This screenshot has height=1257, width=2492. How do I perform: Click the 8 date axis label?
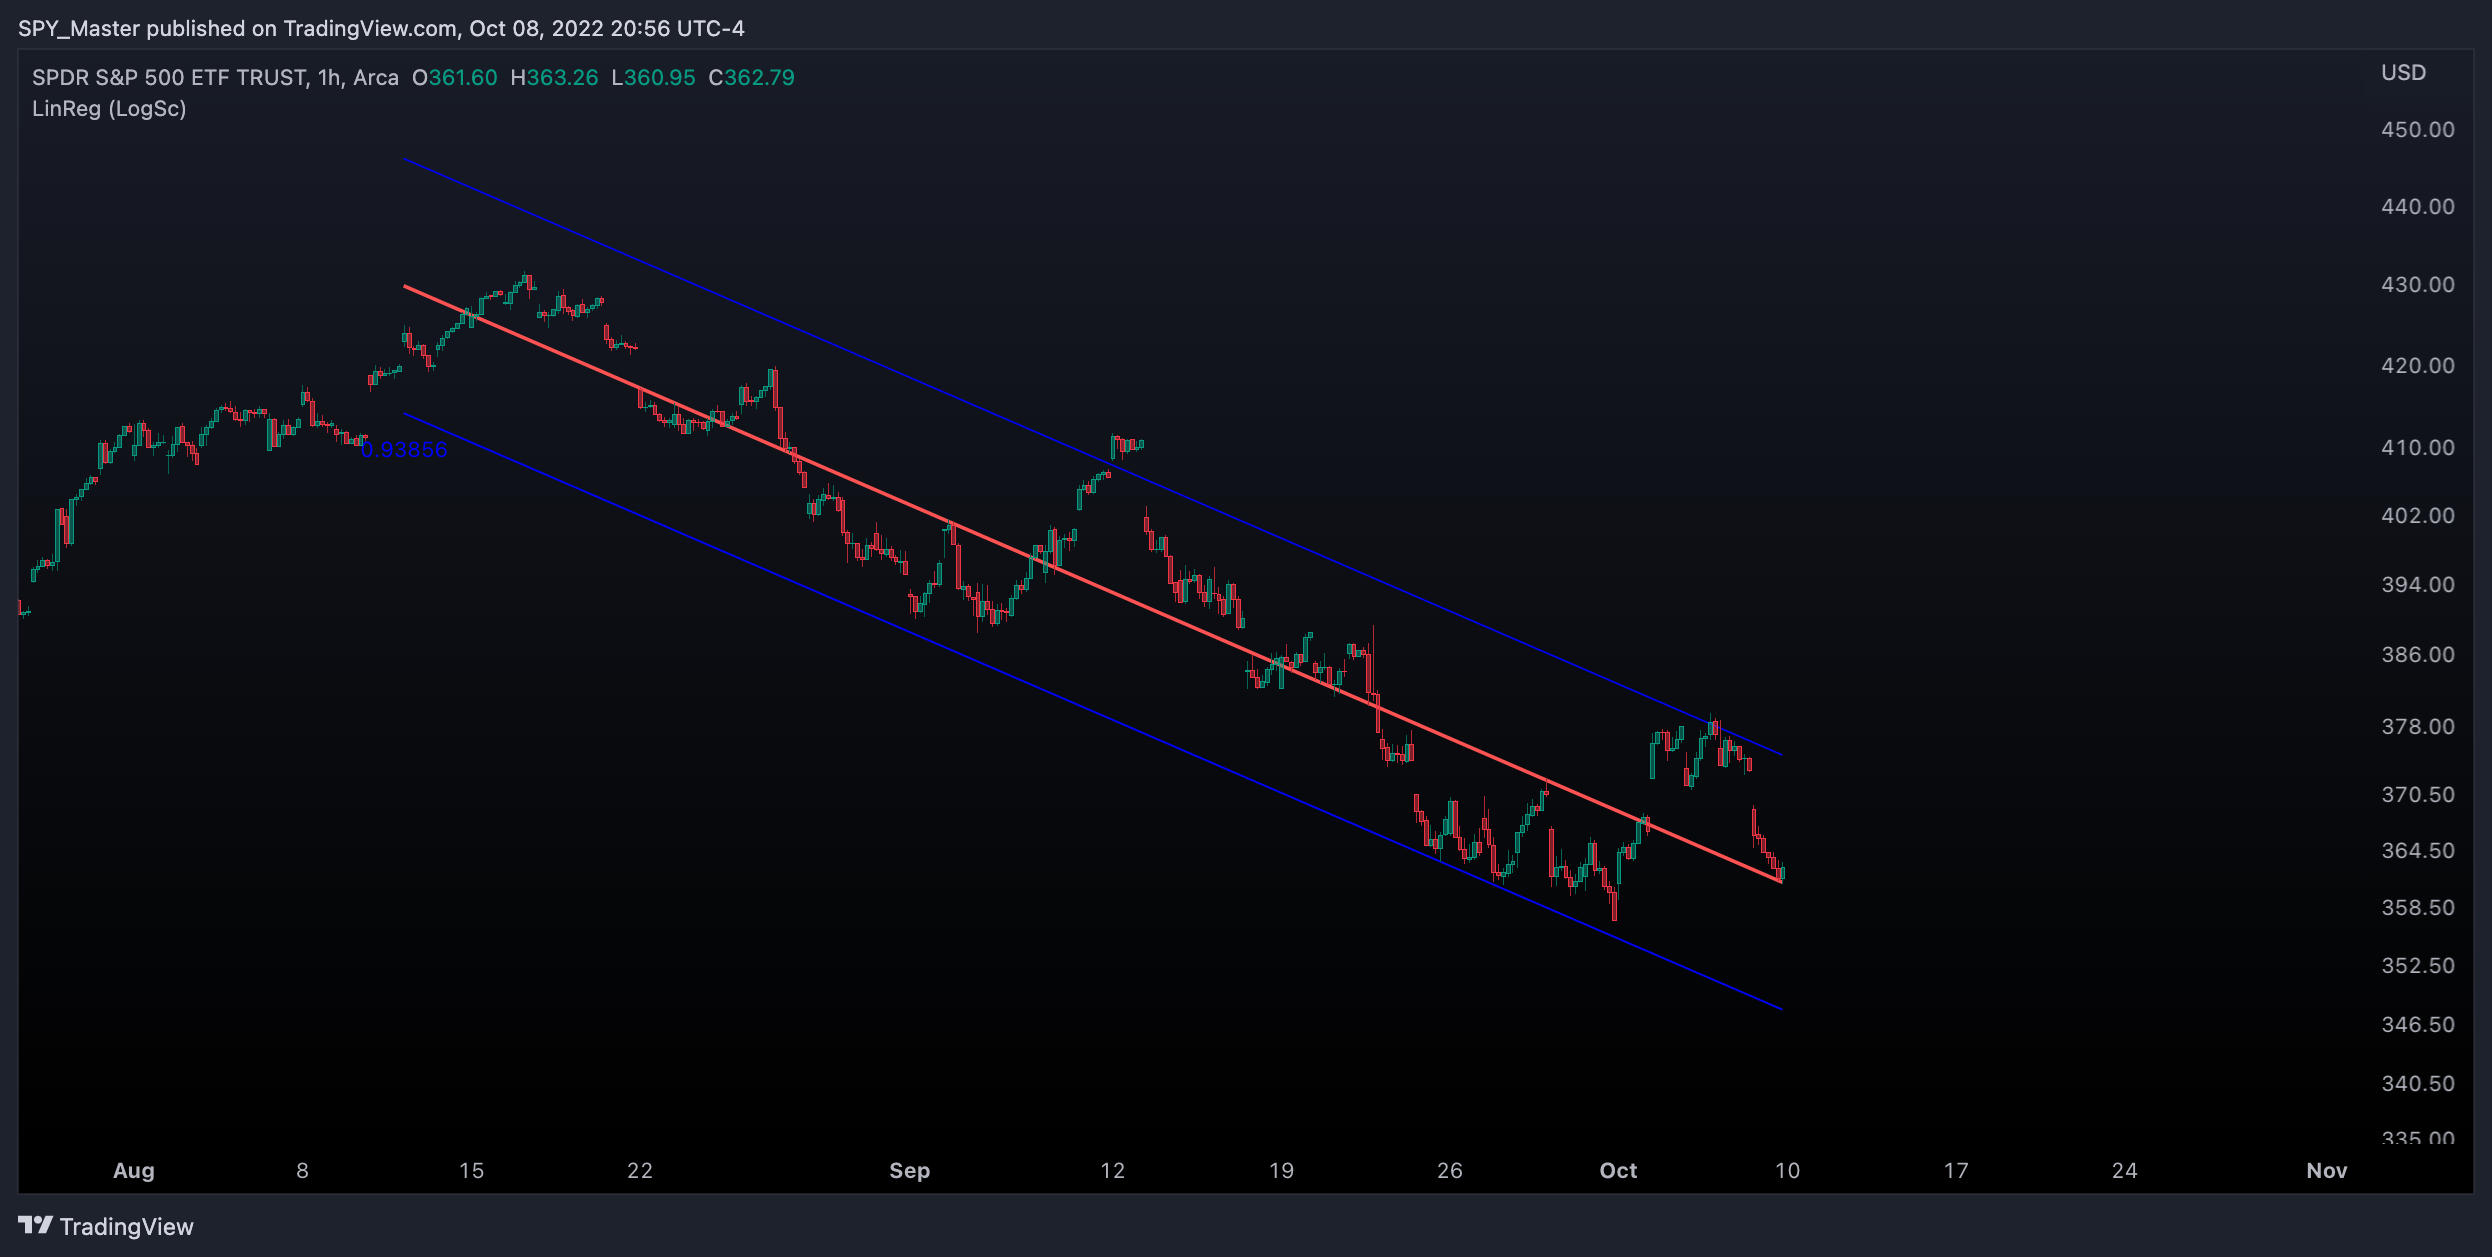pyautogui.click(x=302, y=1171)
